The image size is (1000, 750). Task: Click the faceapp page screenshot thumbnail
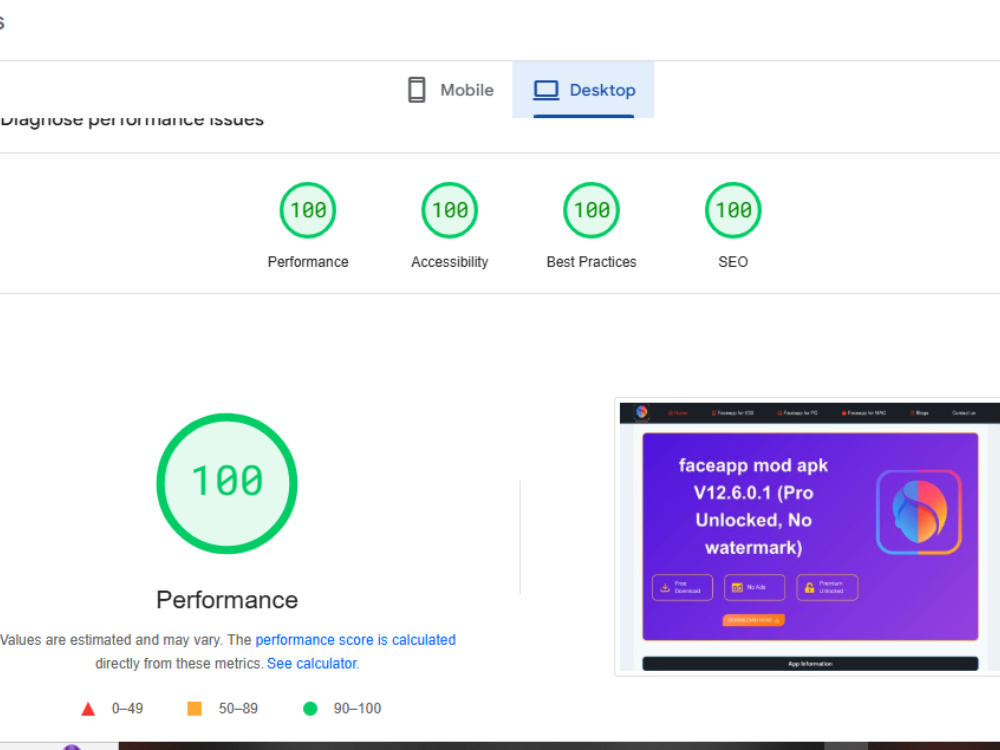(809, 536)
